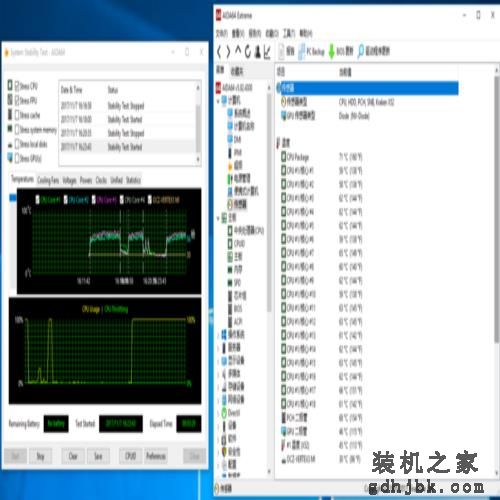Viewport: 500px width, 500px height.
Task: Toggle Stress CPU checkbox
Action: pos(18,86)
